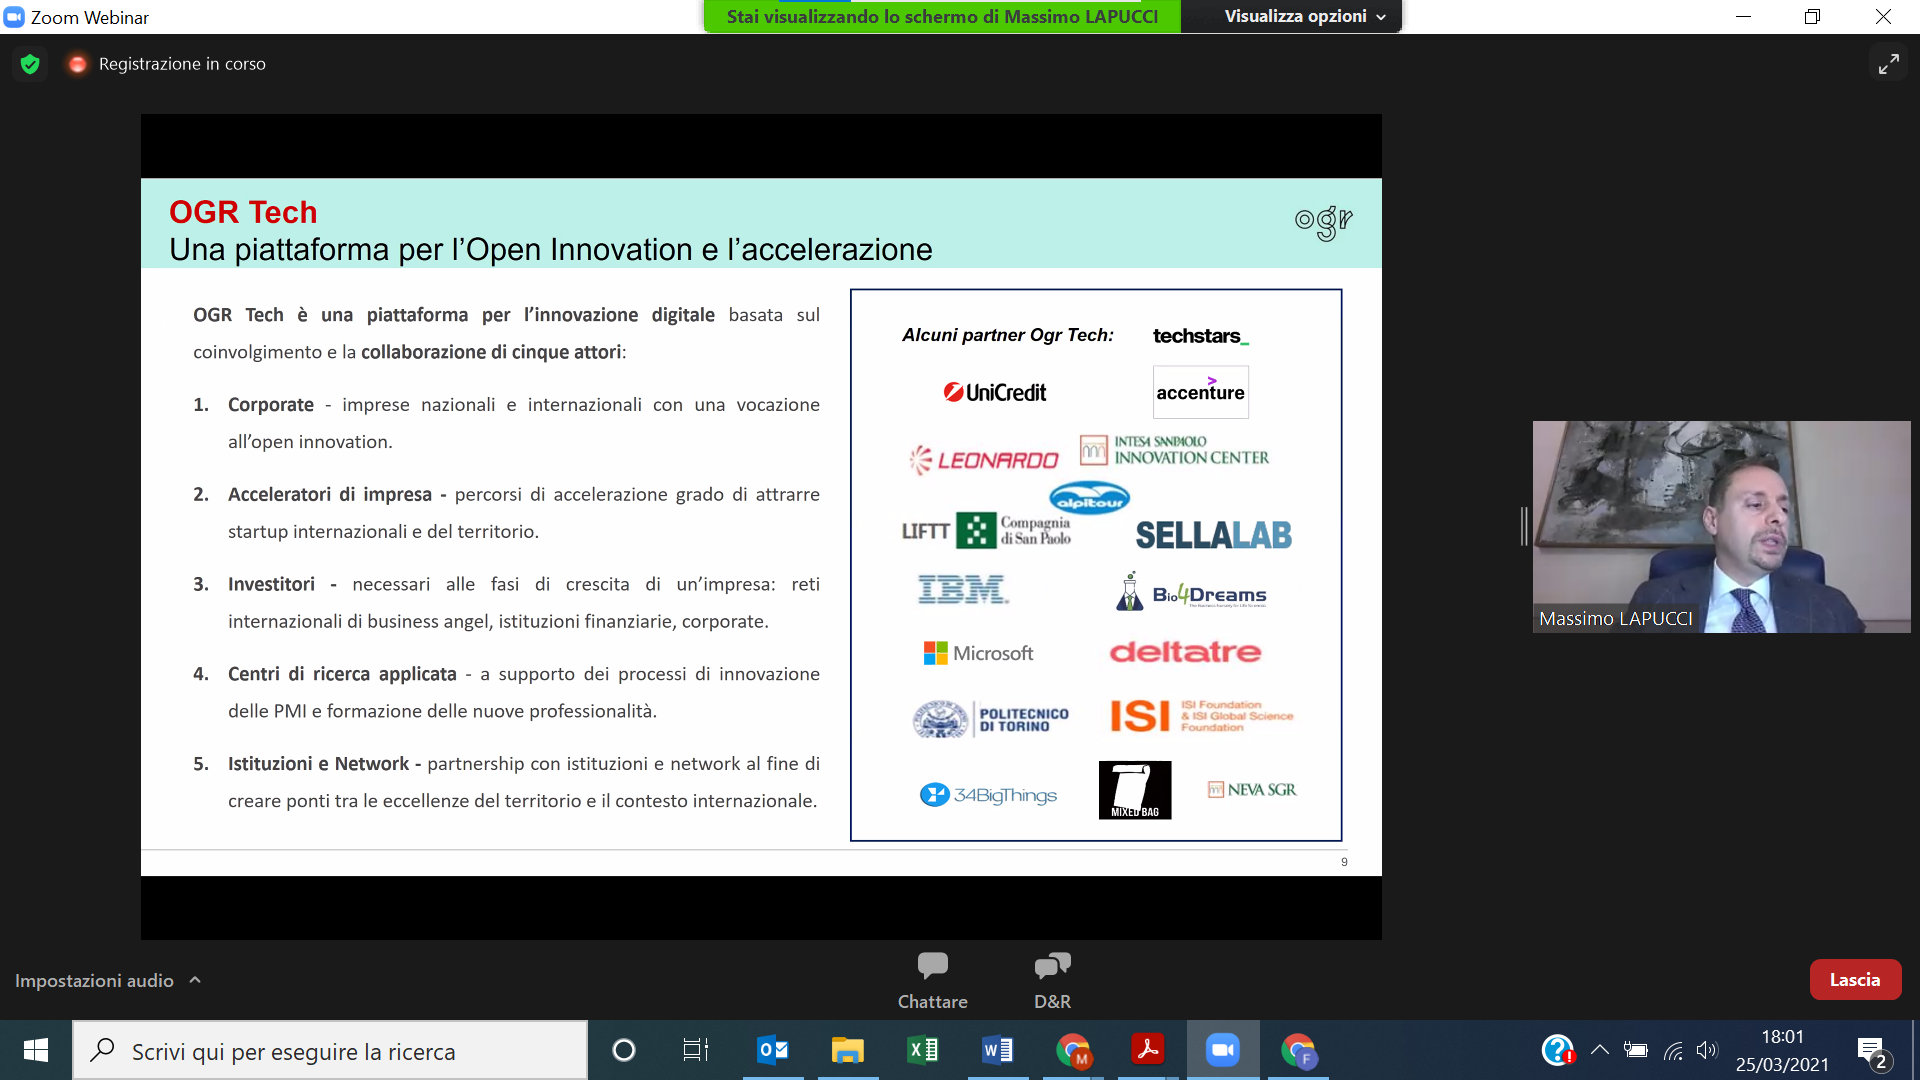
Task: Open the Chattare chat panel
Action: [x=932, y=980]
